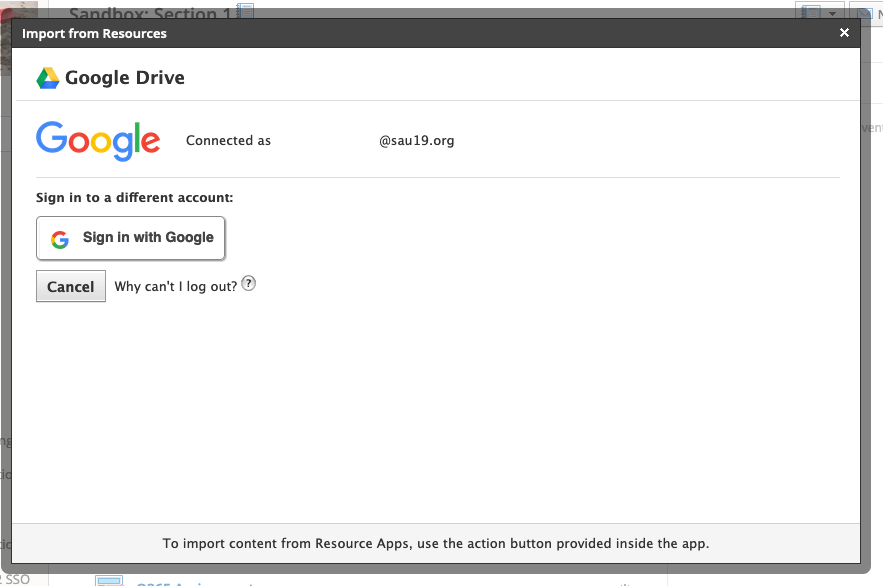Viewport: 883px width, 586px height.
Task: Click the footer text about Resource Apps
Action: tap(436, 543)
